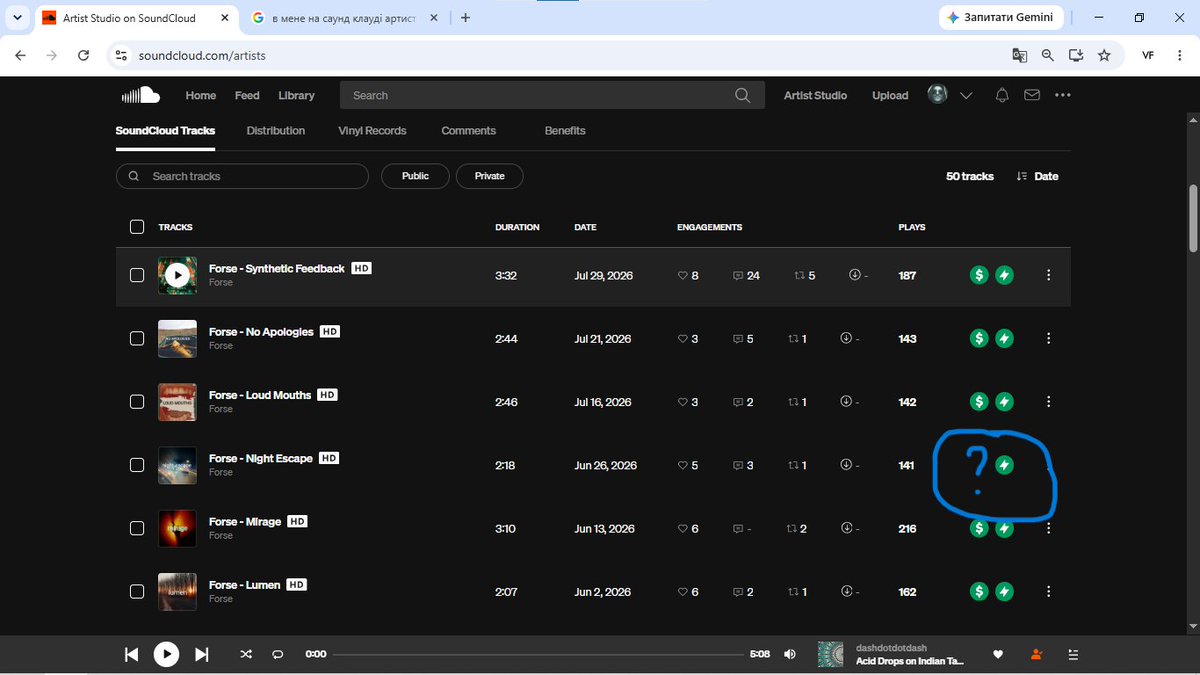Viewport: 1200px width, 675px height.
Task: Follow dashdotdotdash via the orange person icon
Action: pos(1036,654)
